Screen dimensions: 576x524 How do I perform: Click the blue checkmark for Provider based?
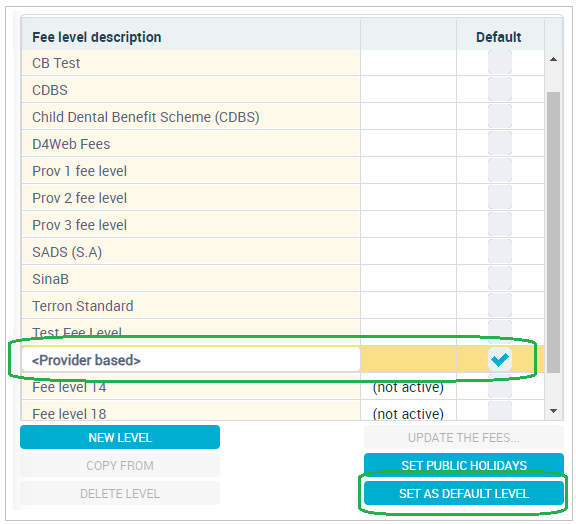point(500,359)
